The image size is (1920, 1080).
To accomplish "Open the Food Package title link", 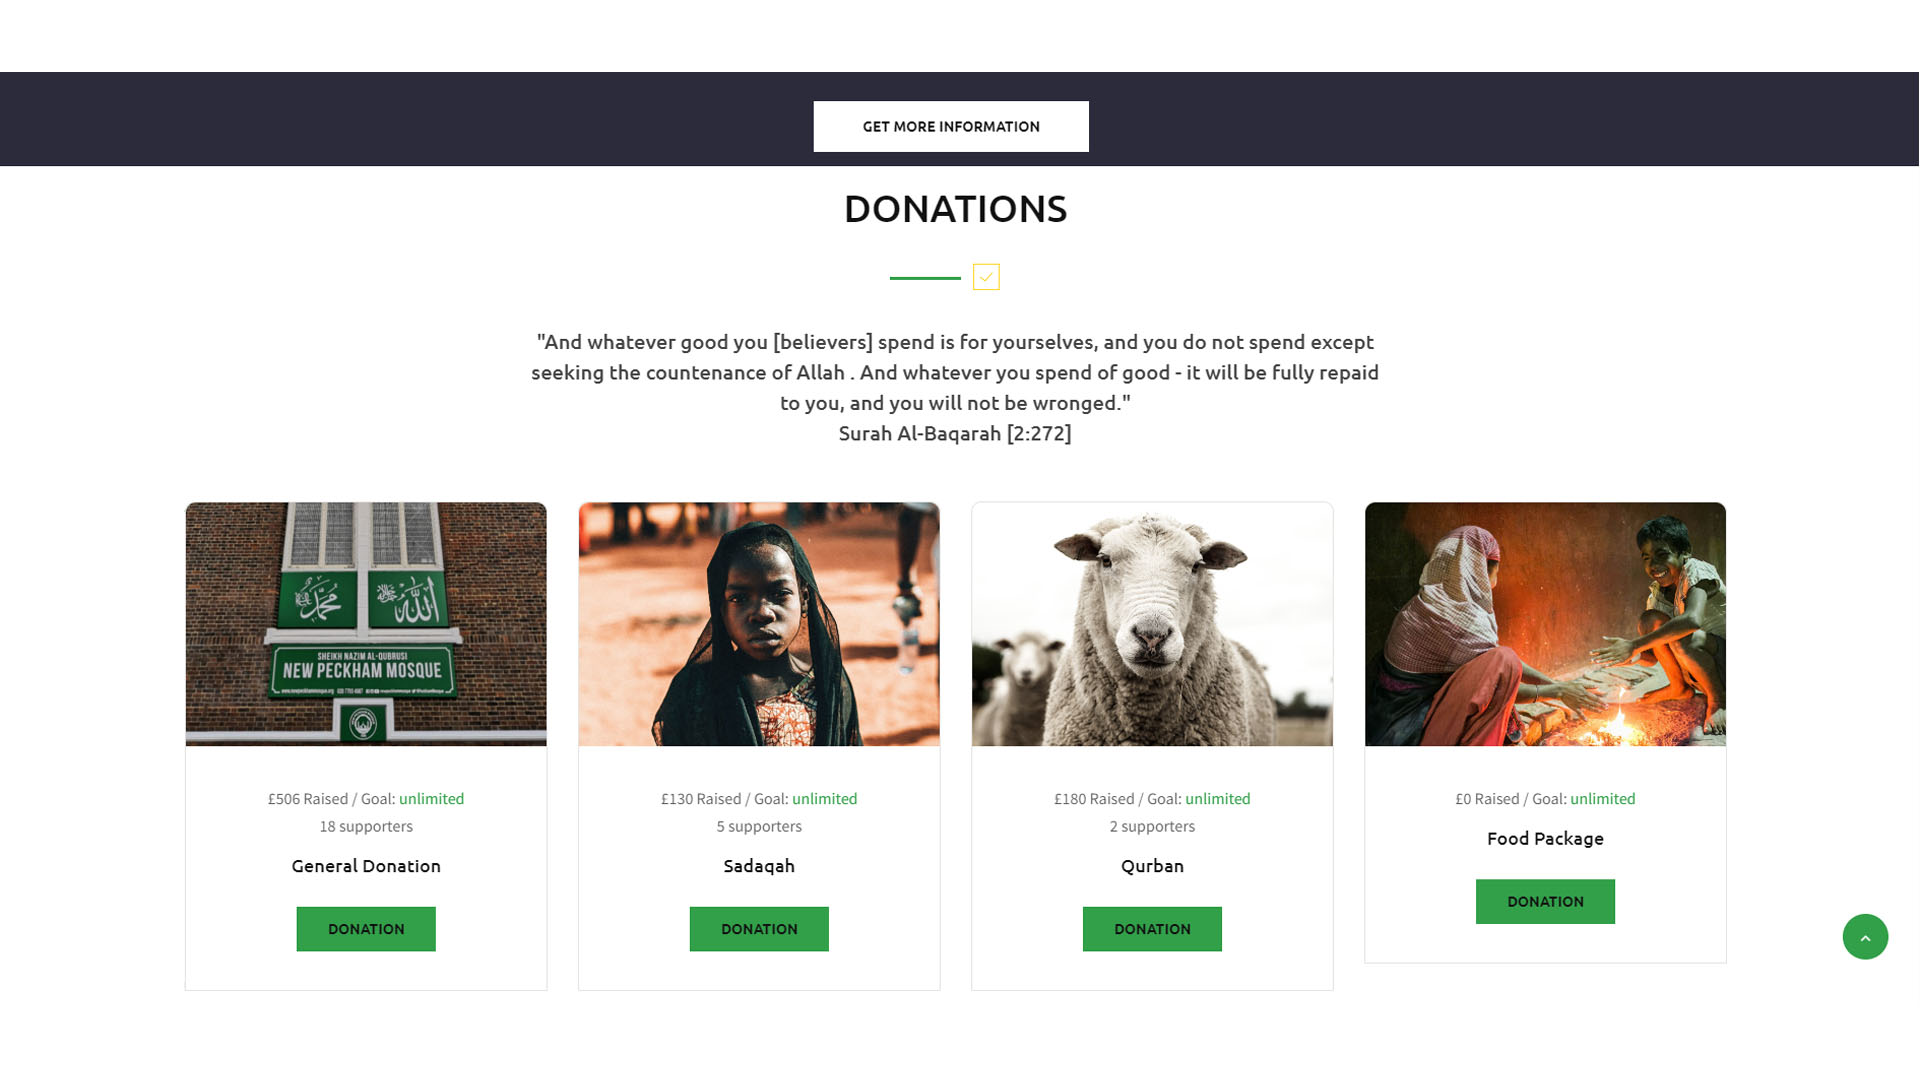I will tap(1545, 839).
